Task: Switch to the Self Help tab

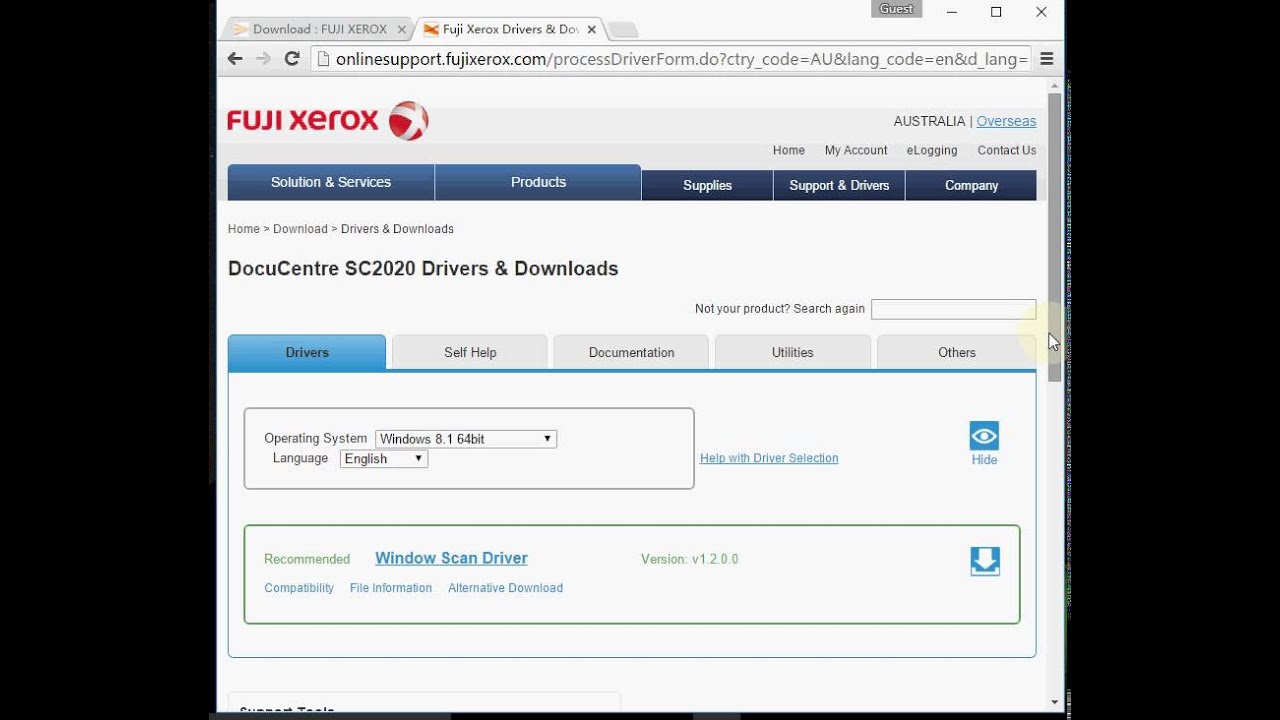Action: 470,352
